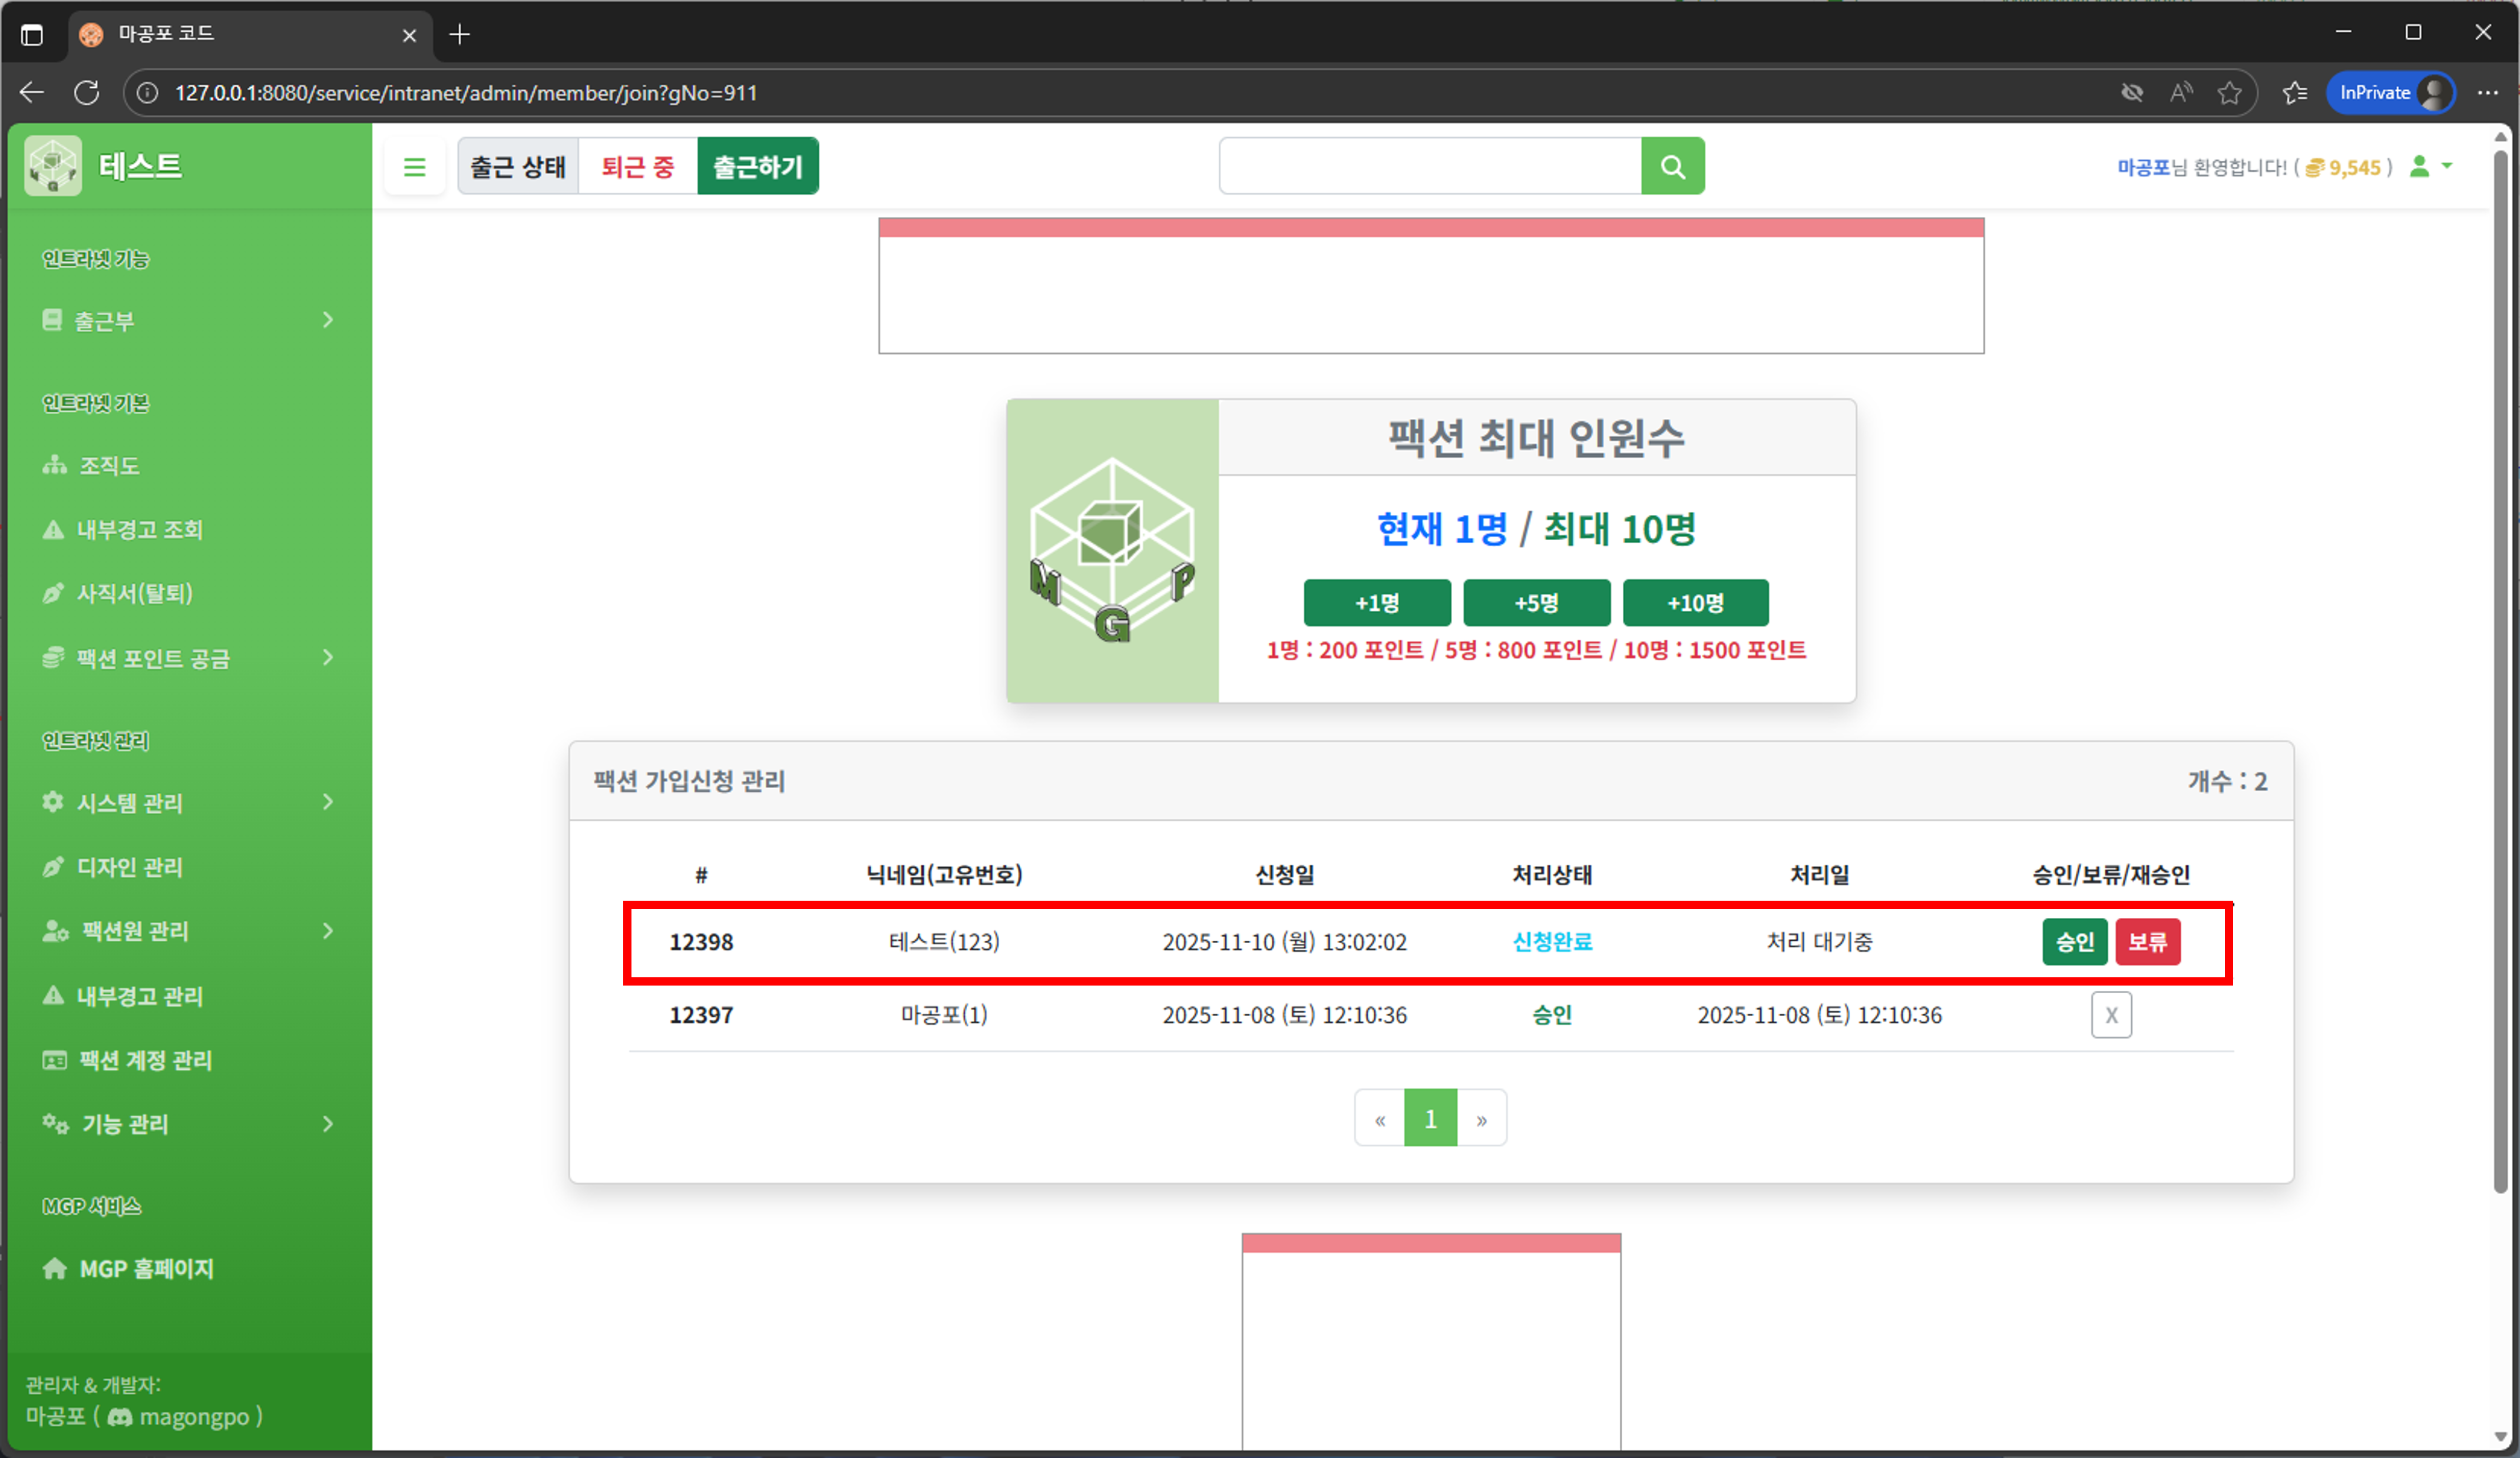This screenshot has height=1458, width=2520.
Task: Expand the 기능 관리 submenu
Action: click(x=126, y=1124)
